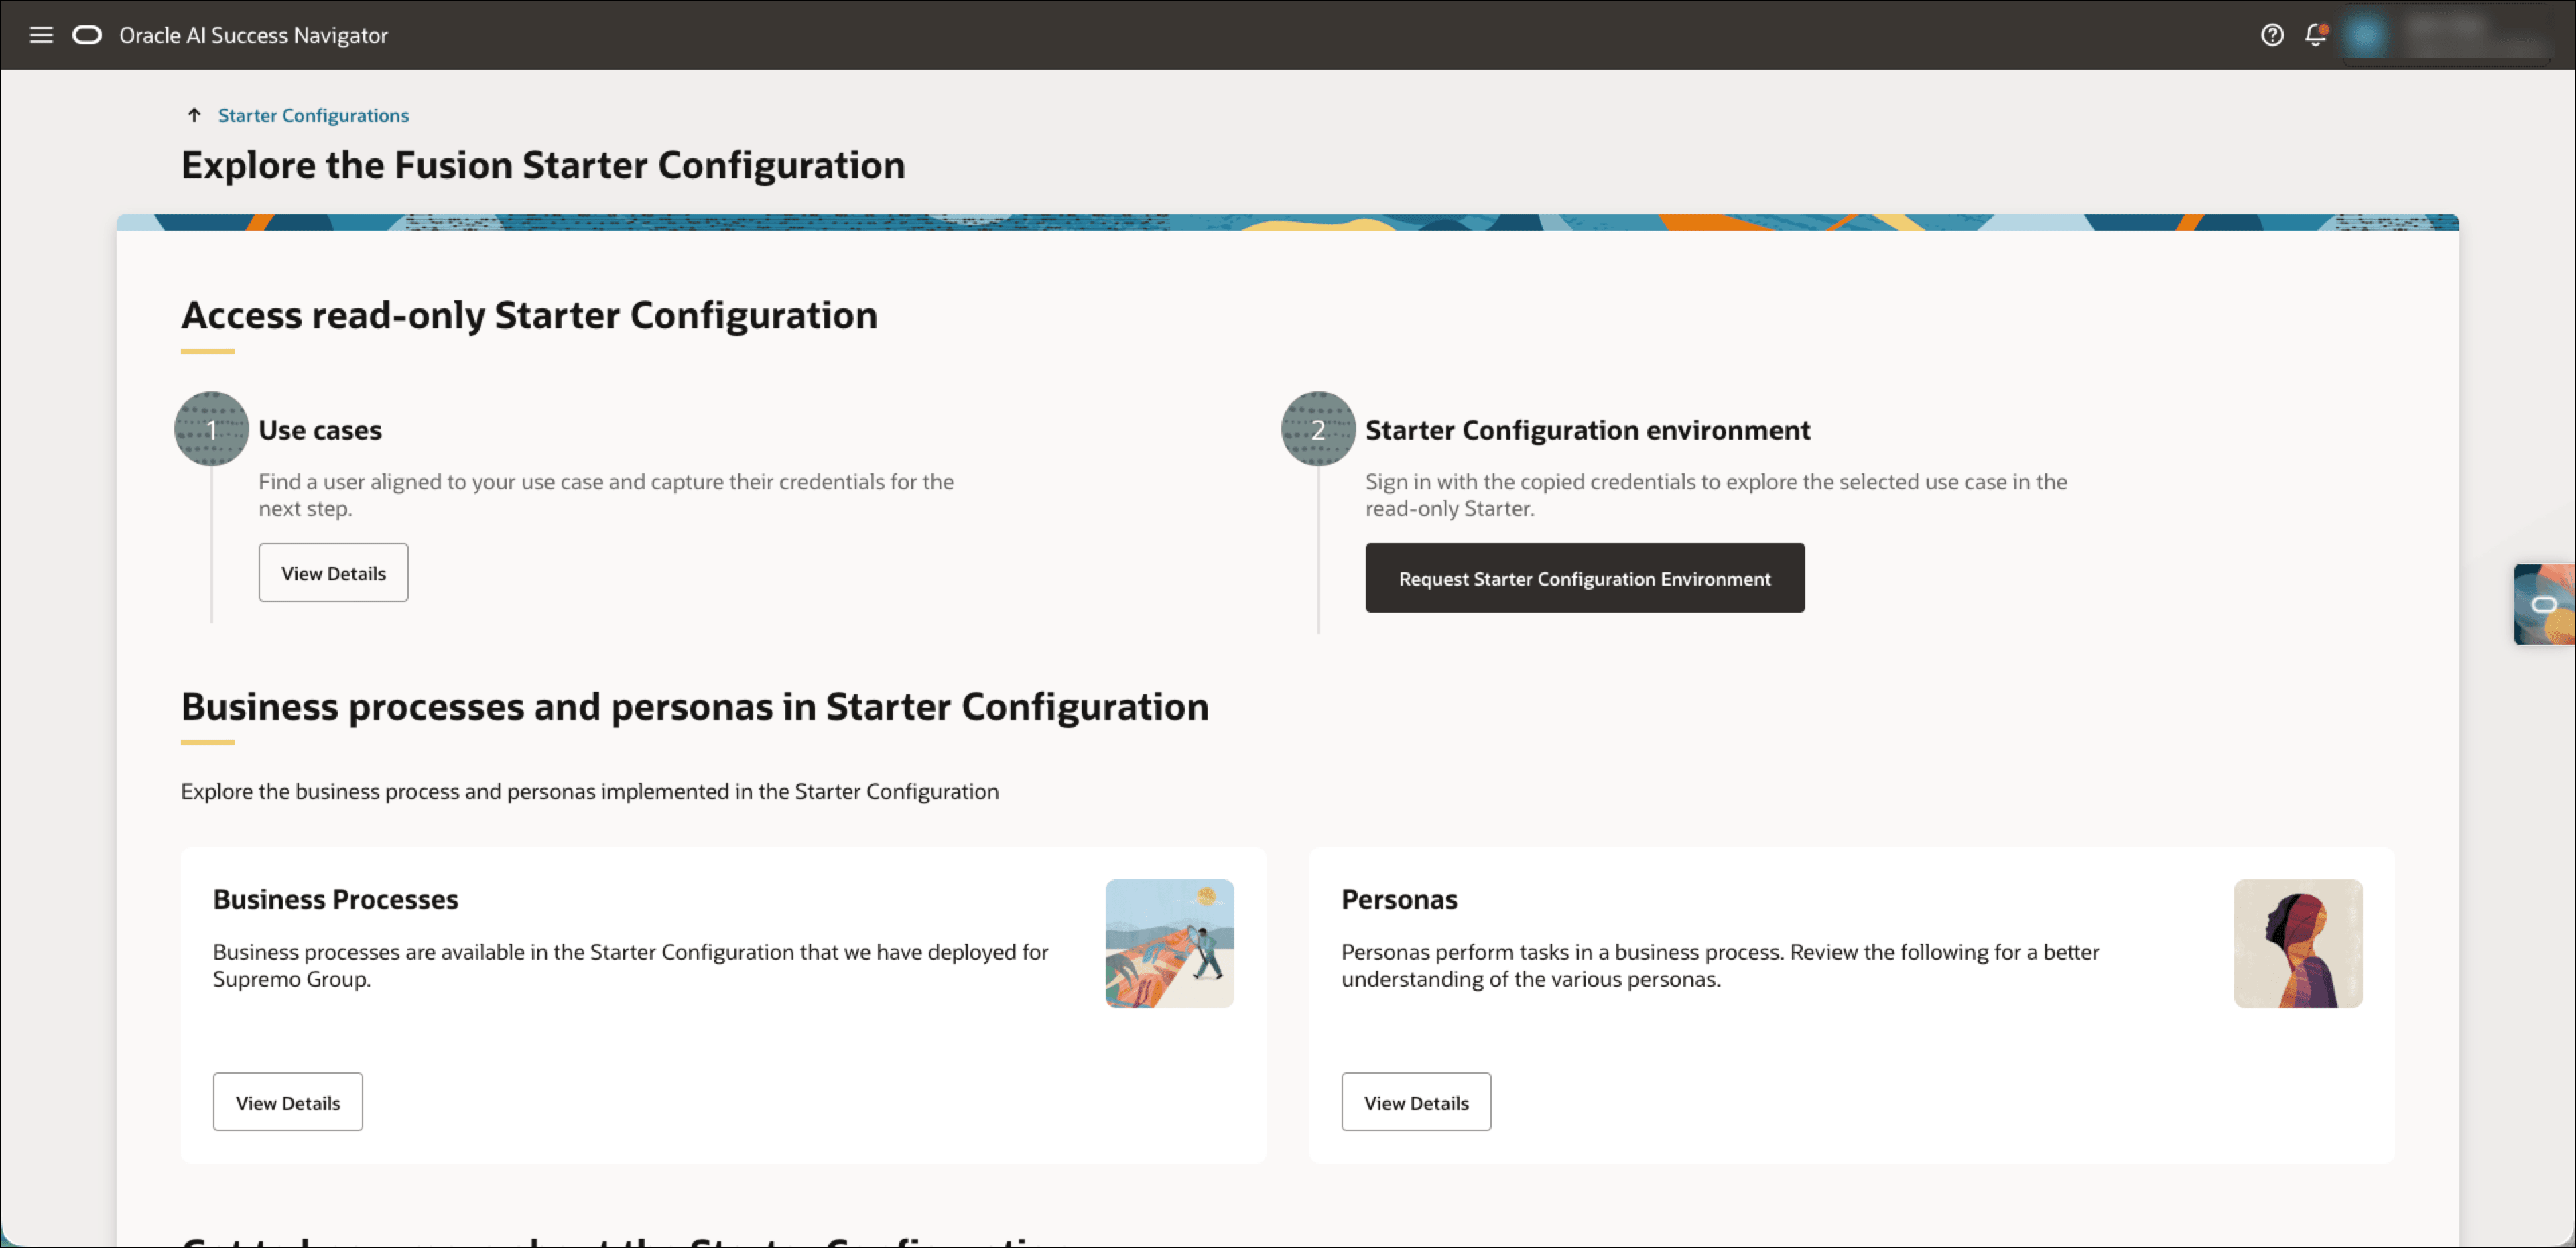2576x1248 pixels.
Task: Click the up arrow beside Starter Configurations
Action: [x=194, y=115]
